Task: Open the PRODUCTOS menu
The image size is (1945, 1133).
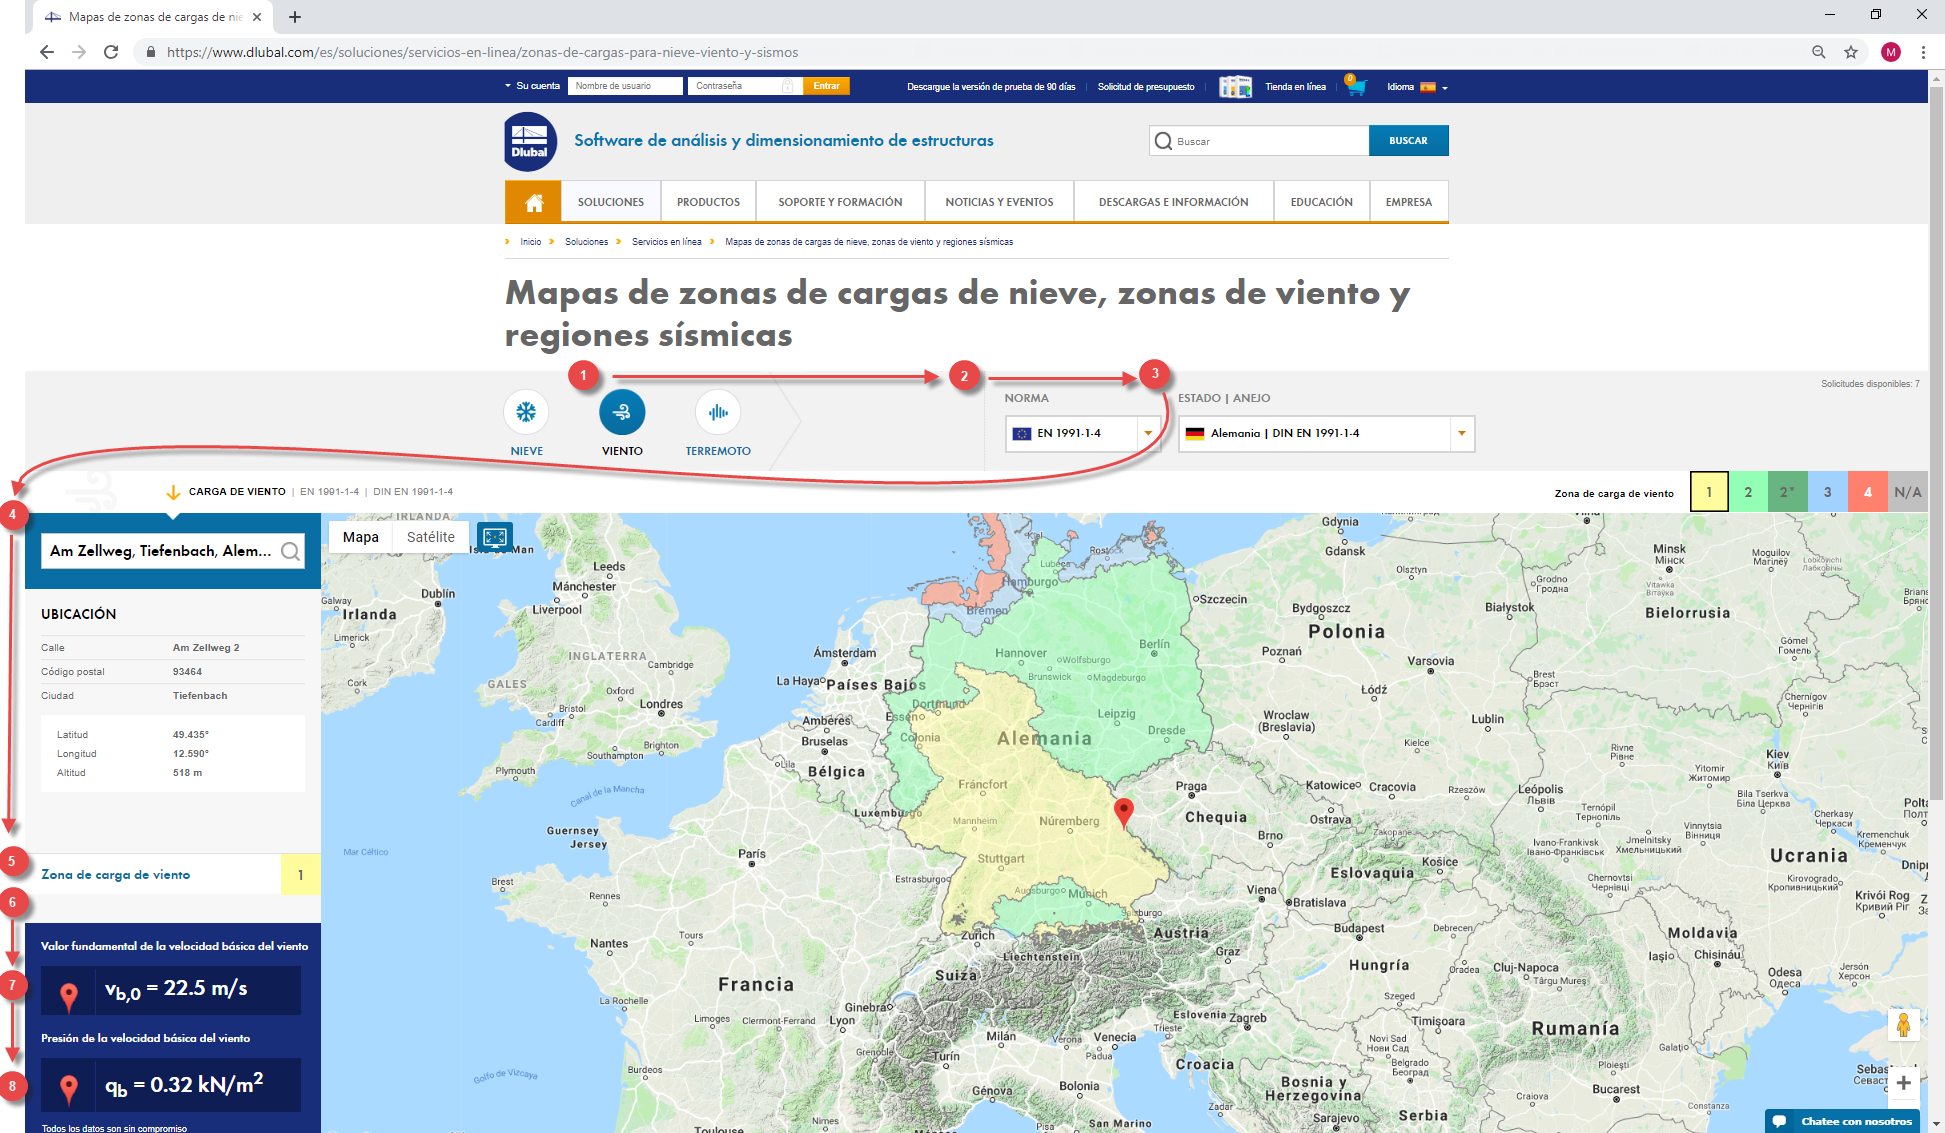Action: click(x=708, y=201)
